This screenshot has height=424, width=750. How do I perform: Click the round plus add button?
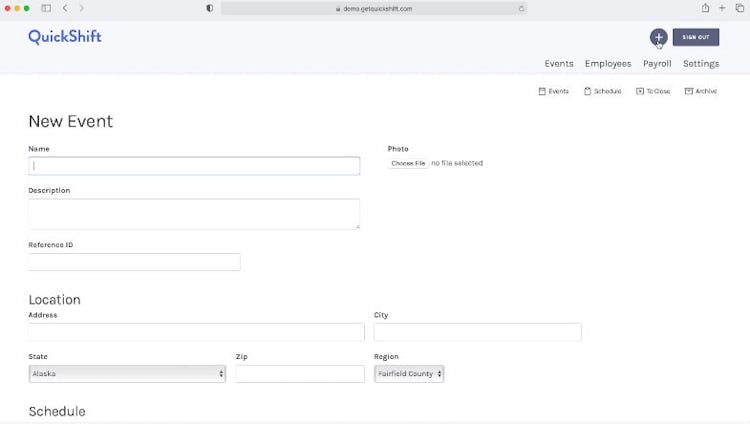tap(658, 37)
